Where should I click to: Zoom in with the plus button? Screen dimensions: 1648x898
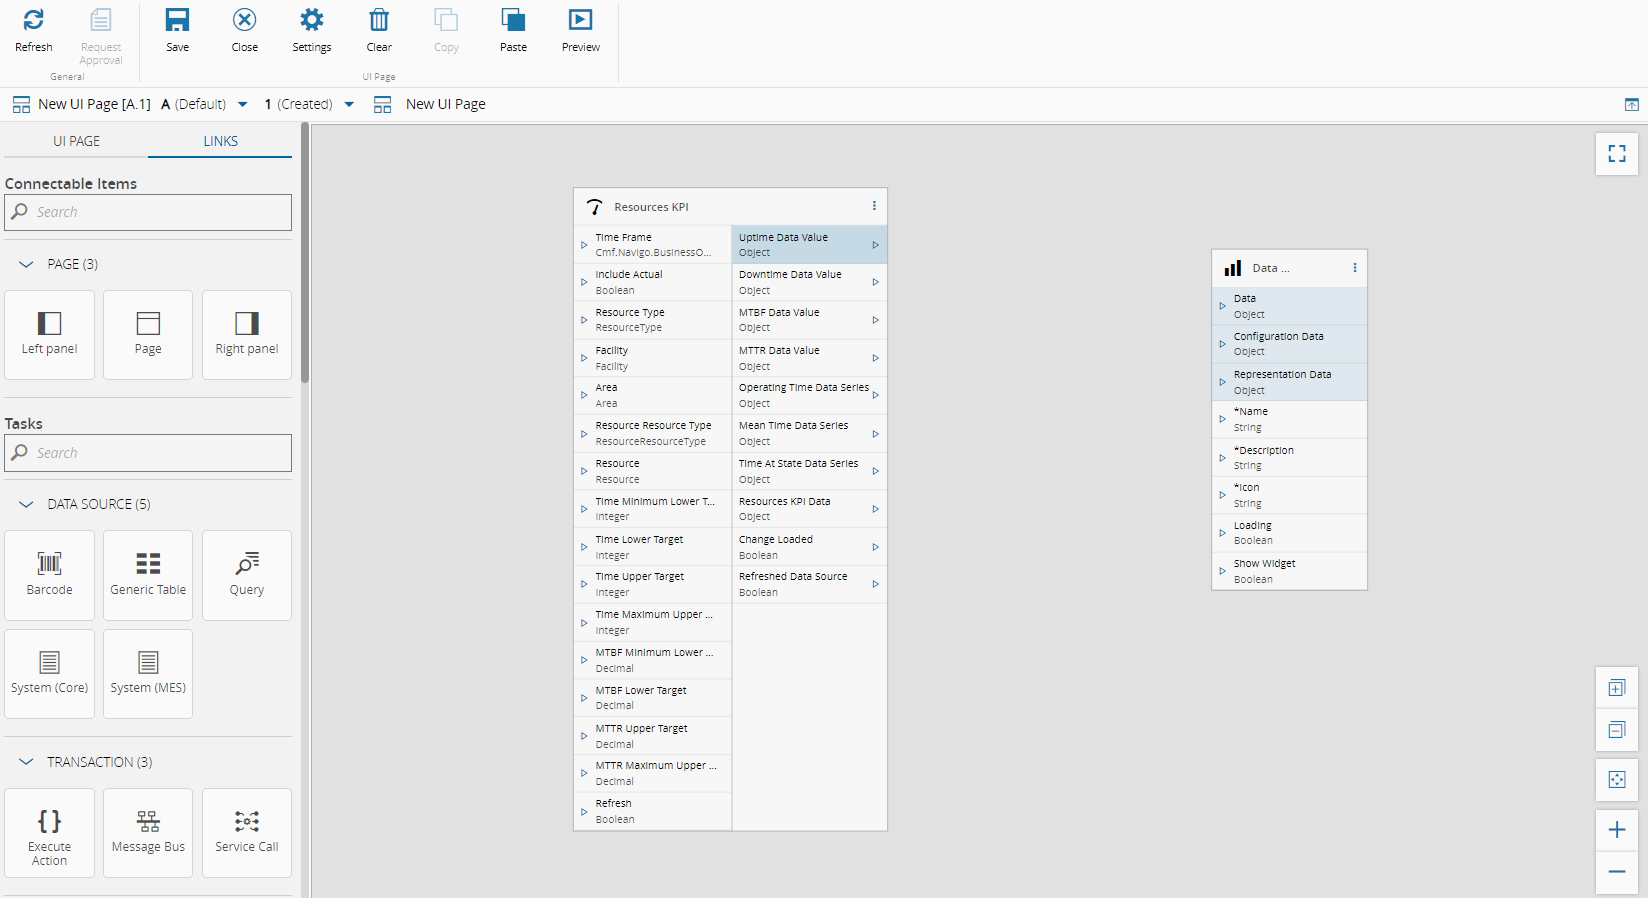1616,830
